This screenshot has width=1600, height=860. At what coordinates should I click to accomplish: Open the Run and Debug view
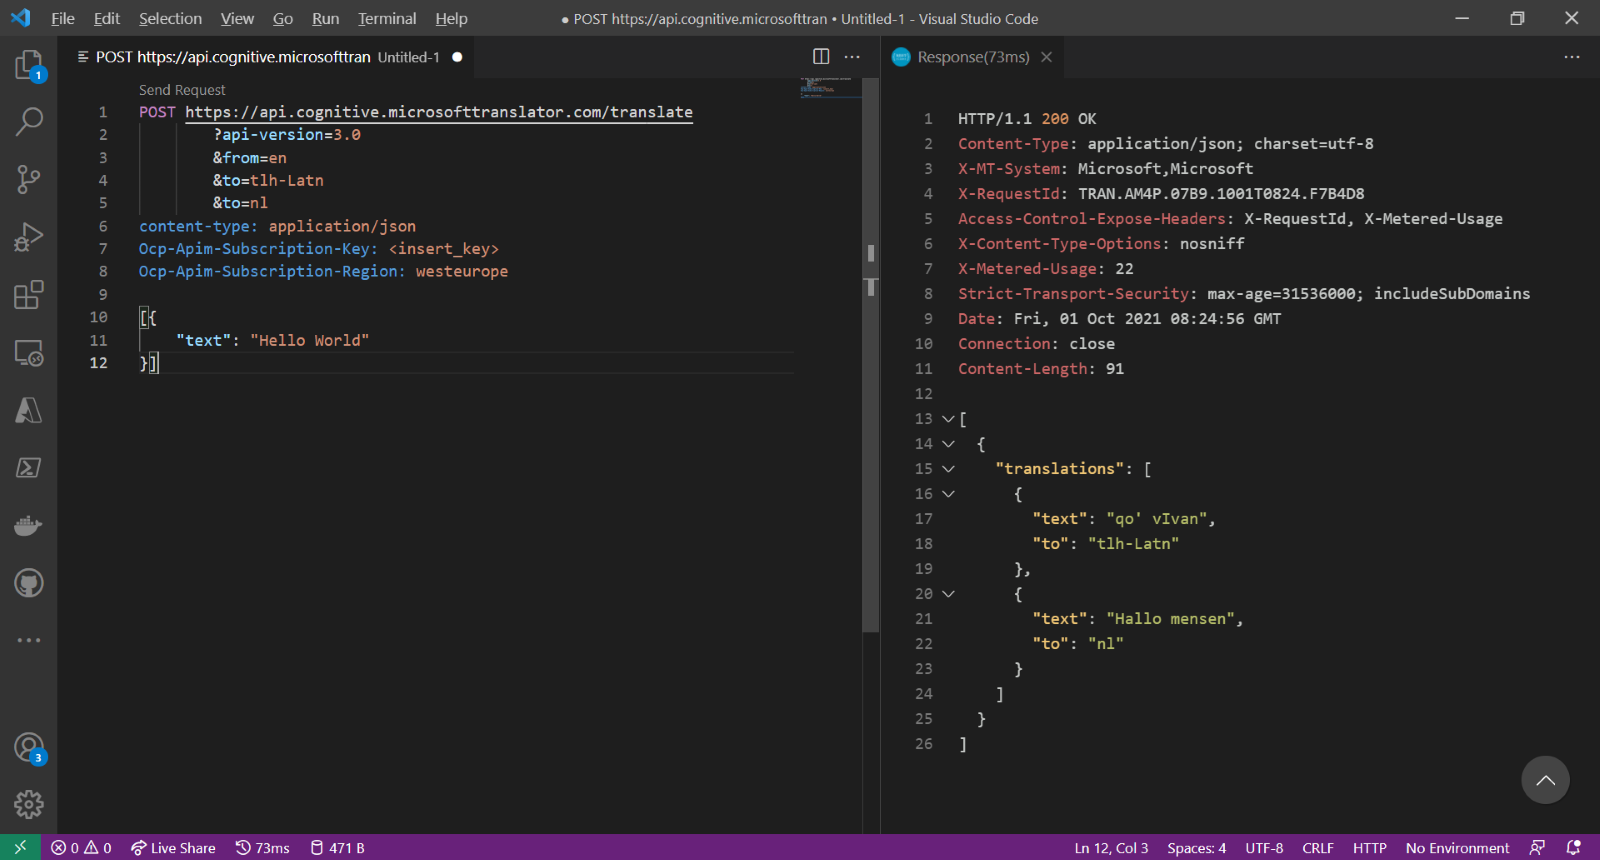pos(28,237)
